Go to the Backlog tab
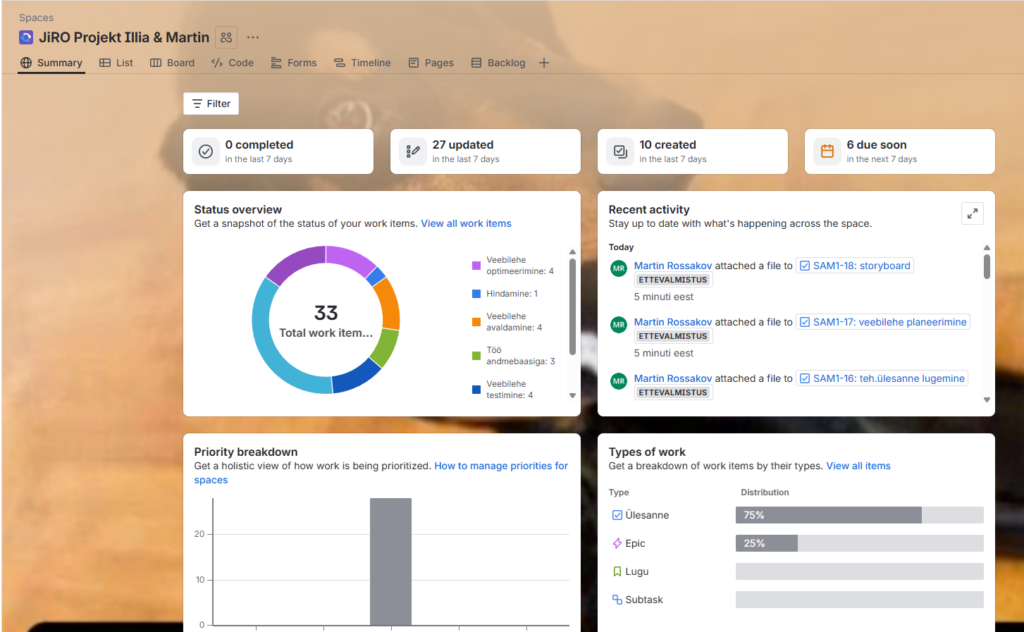This screenshot has width=1024, height=632. tap(498, 63)
